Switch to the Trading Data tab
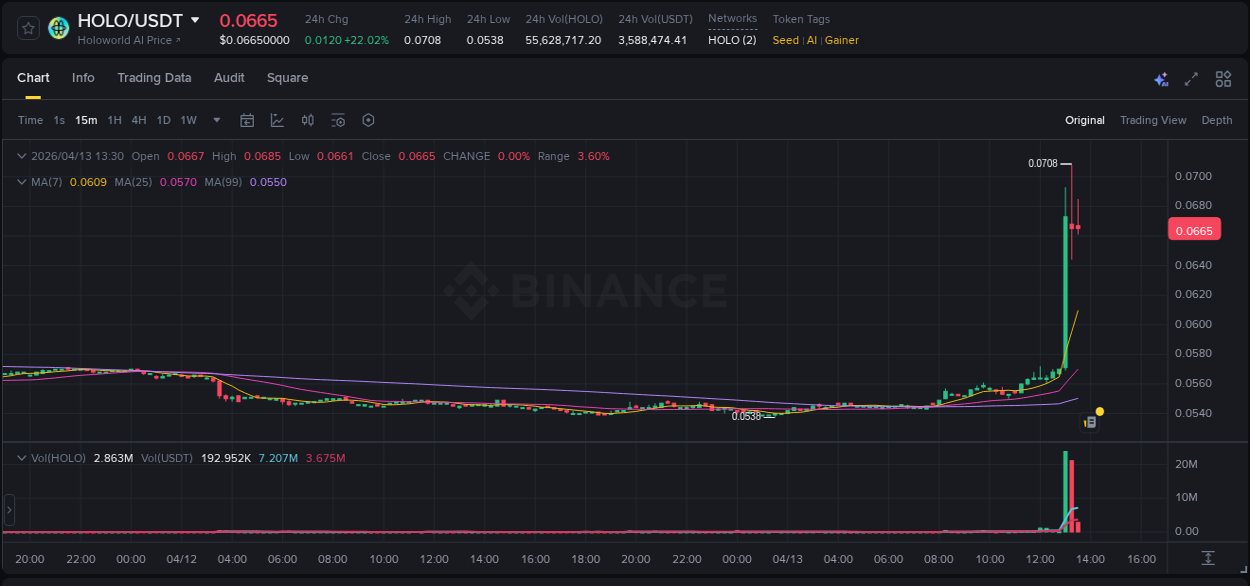Viewport: 1250px width, 586px height. point(154,78)
